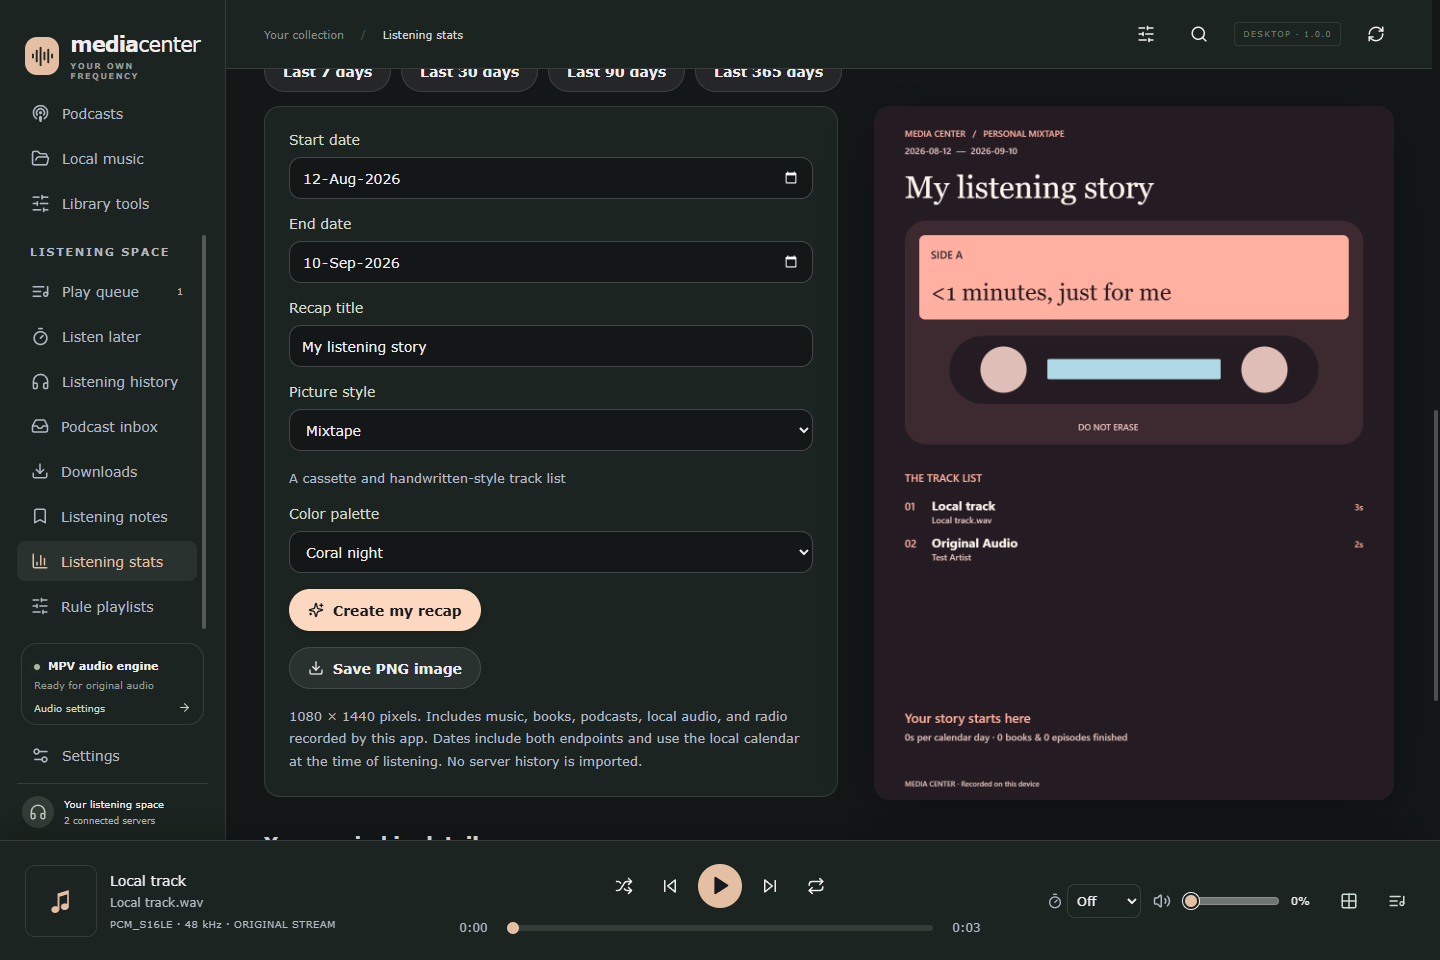The image size is (1440, 960).
Task: Click the main page scrollbar
Action: coord(1436,555)
